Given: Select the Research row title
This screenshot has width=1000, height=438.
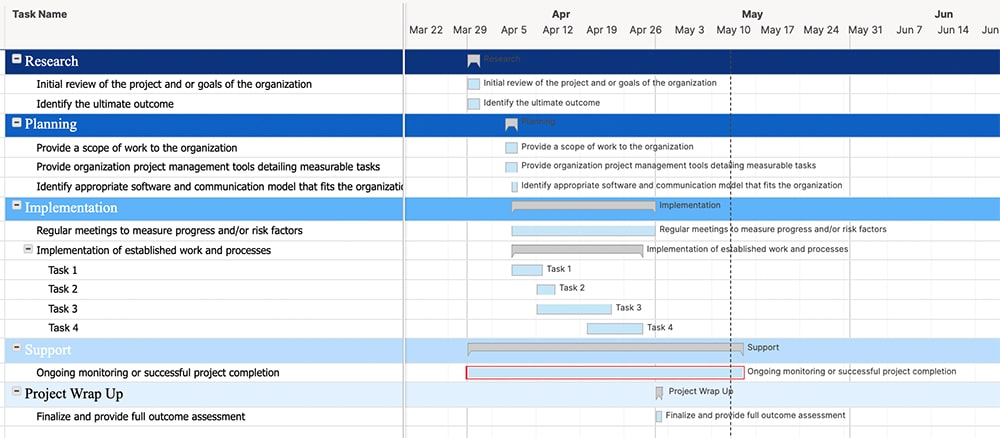Looking at the screenshot, I should pos(52,61).
